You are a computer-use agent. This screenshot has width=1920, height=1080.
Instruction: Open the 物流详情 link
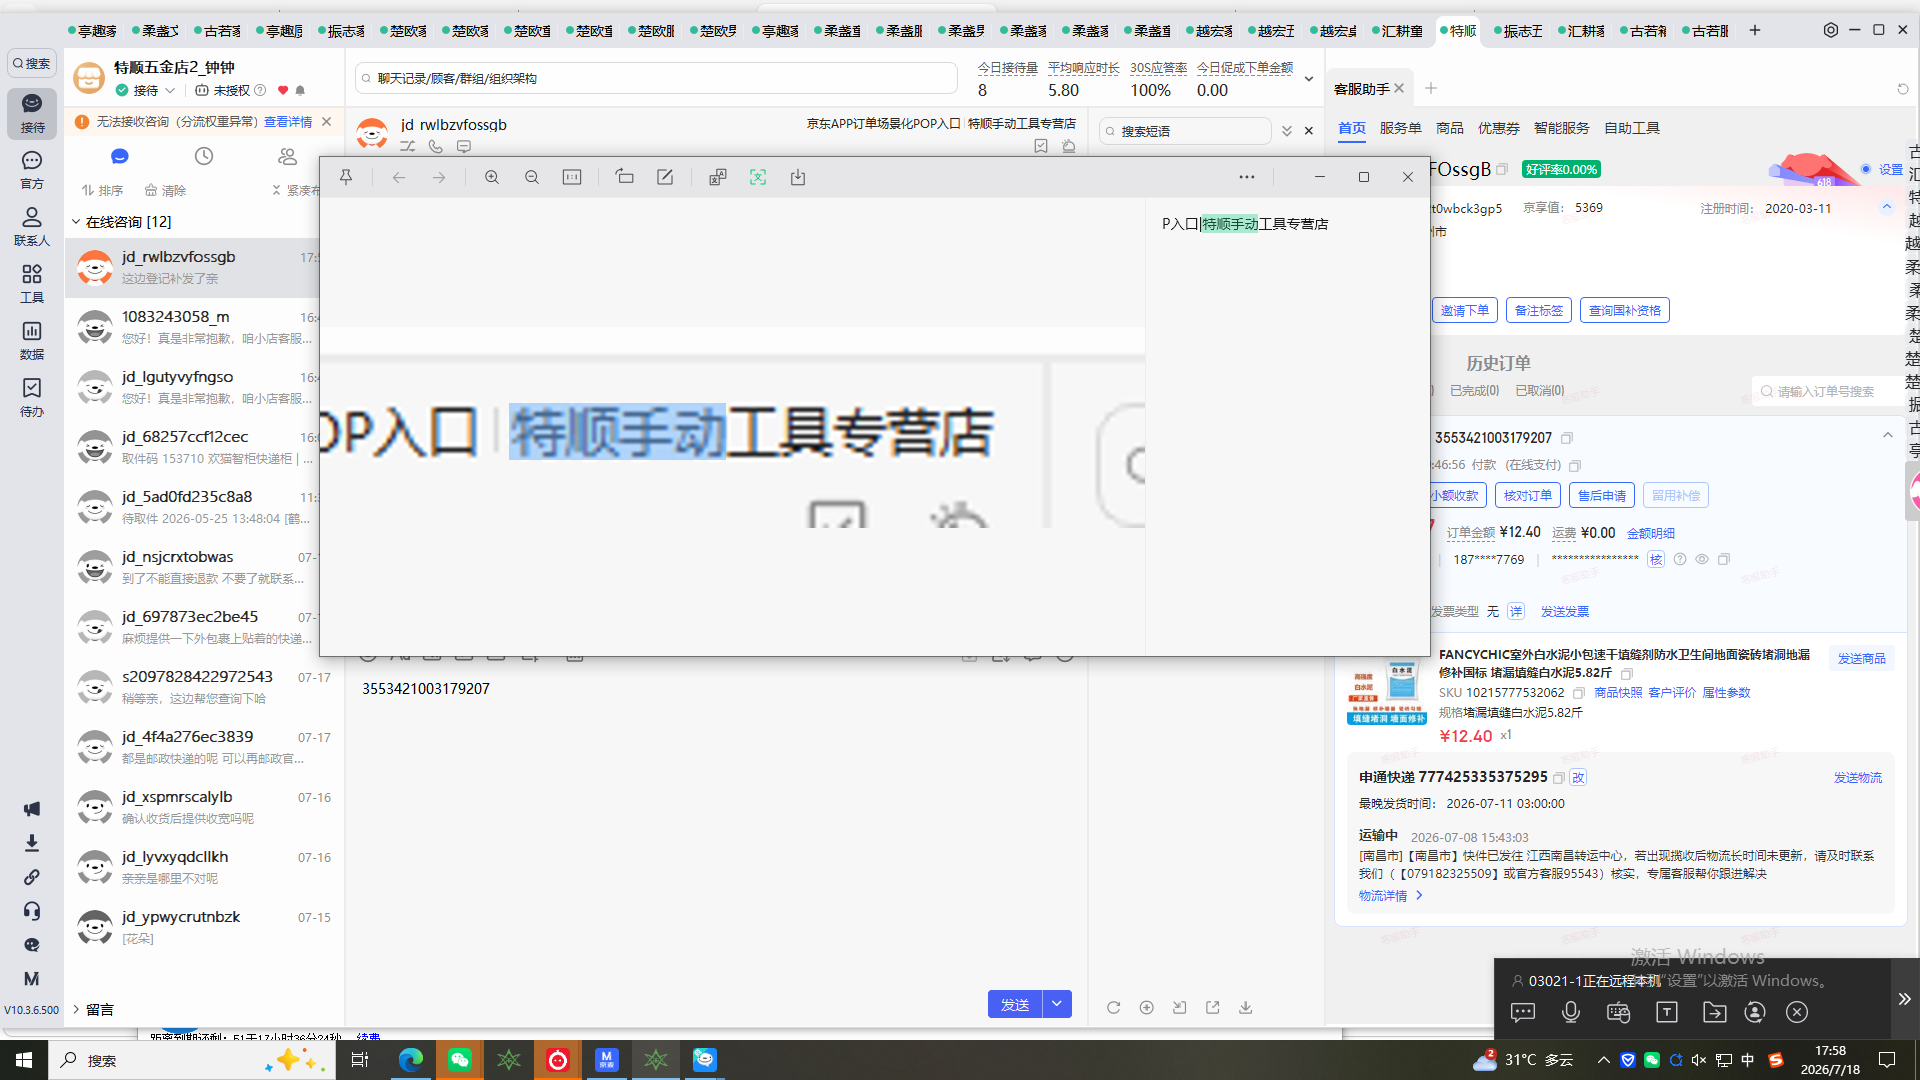[x=1390, y=896]
